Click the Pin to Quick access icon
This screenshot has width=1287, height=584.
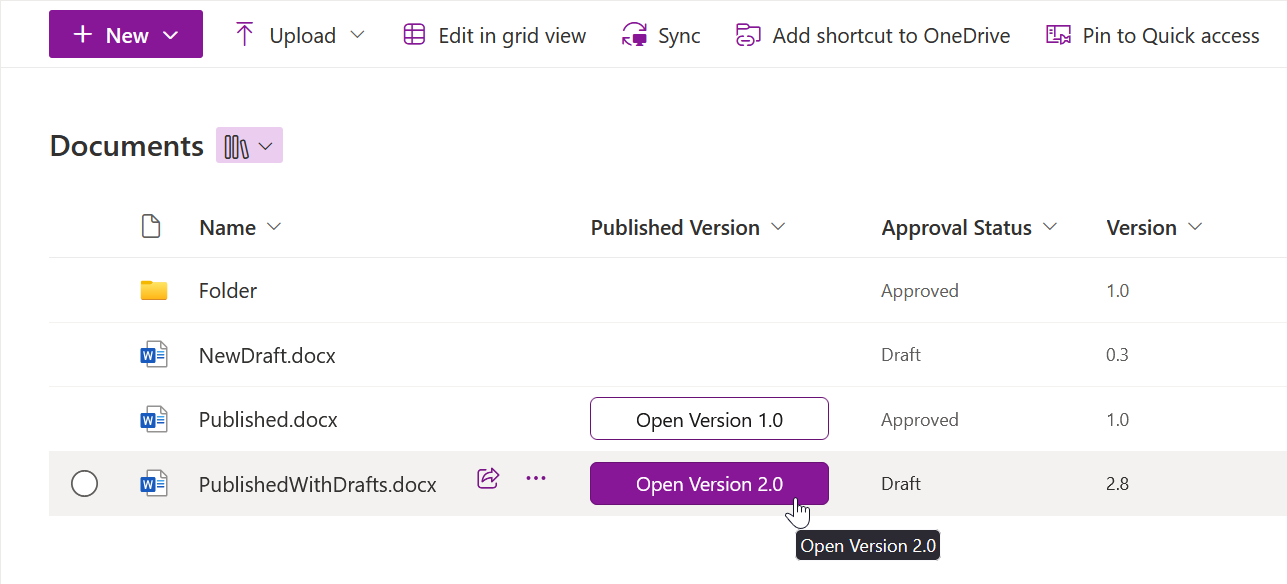point(1058,35)
